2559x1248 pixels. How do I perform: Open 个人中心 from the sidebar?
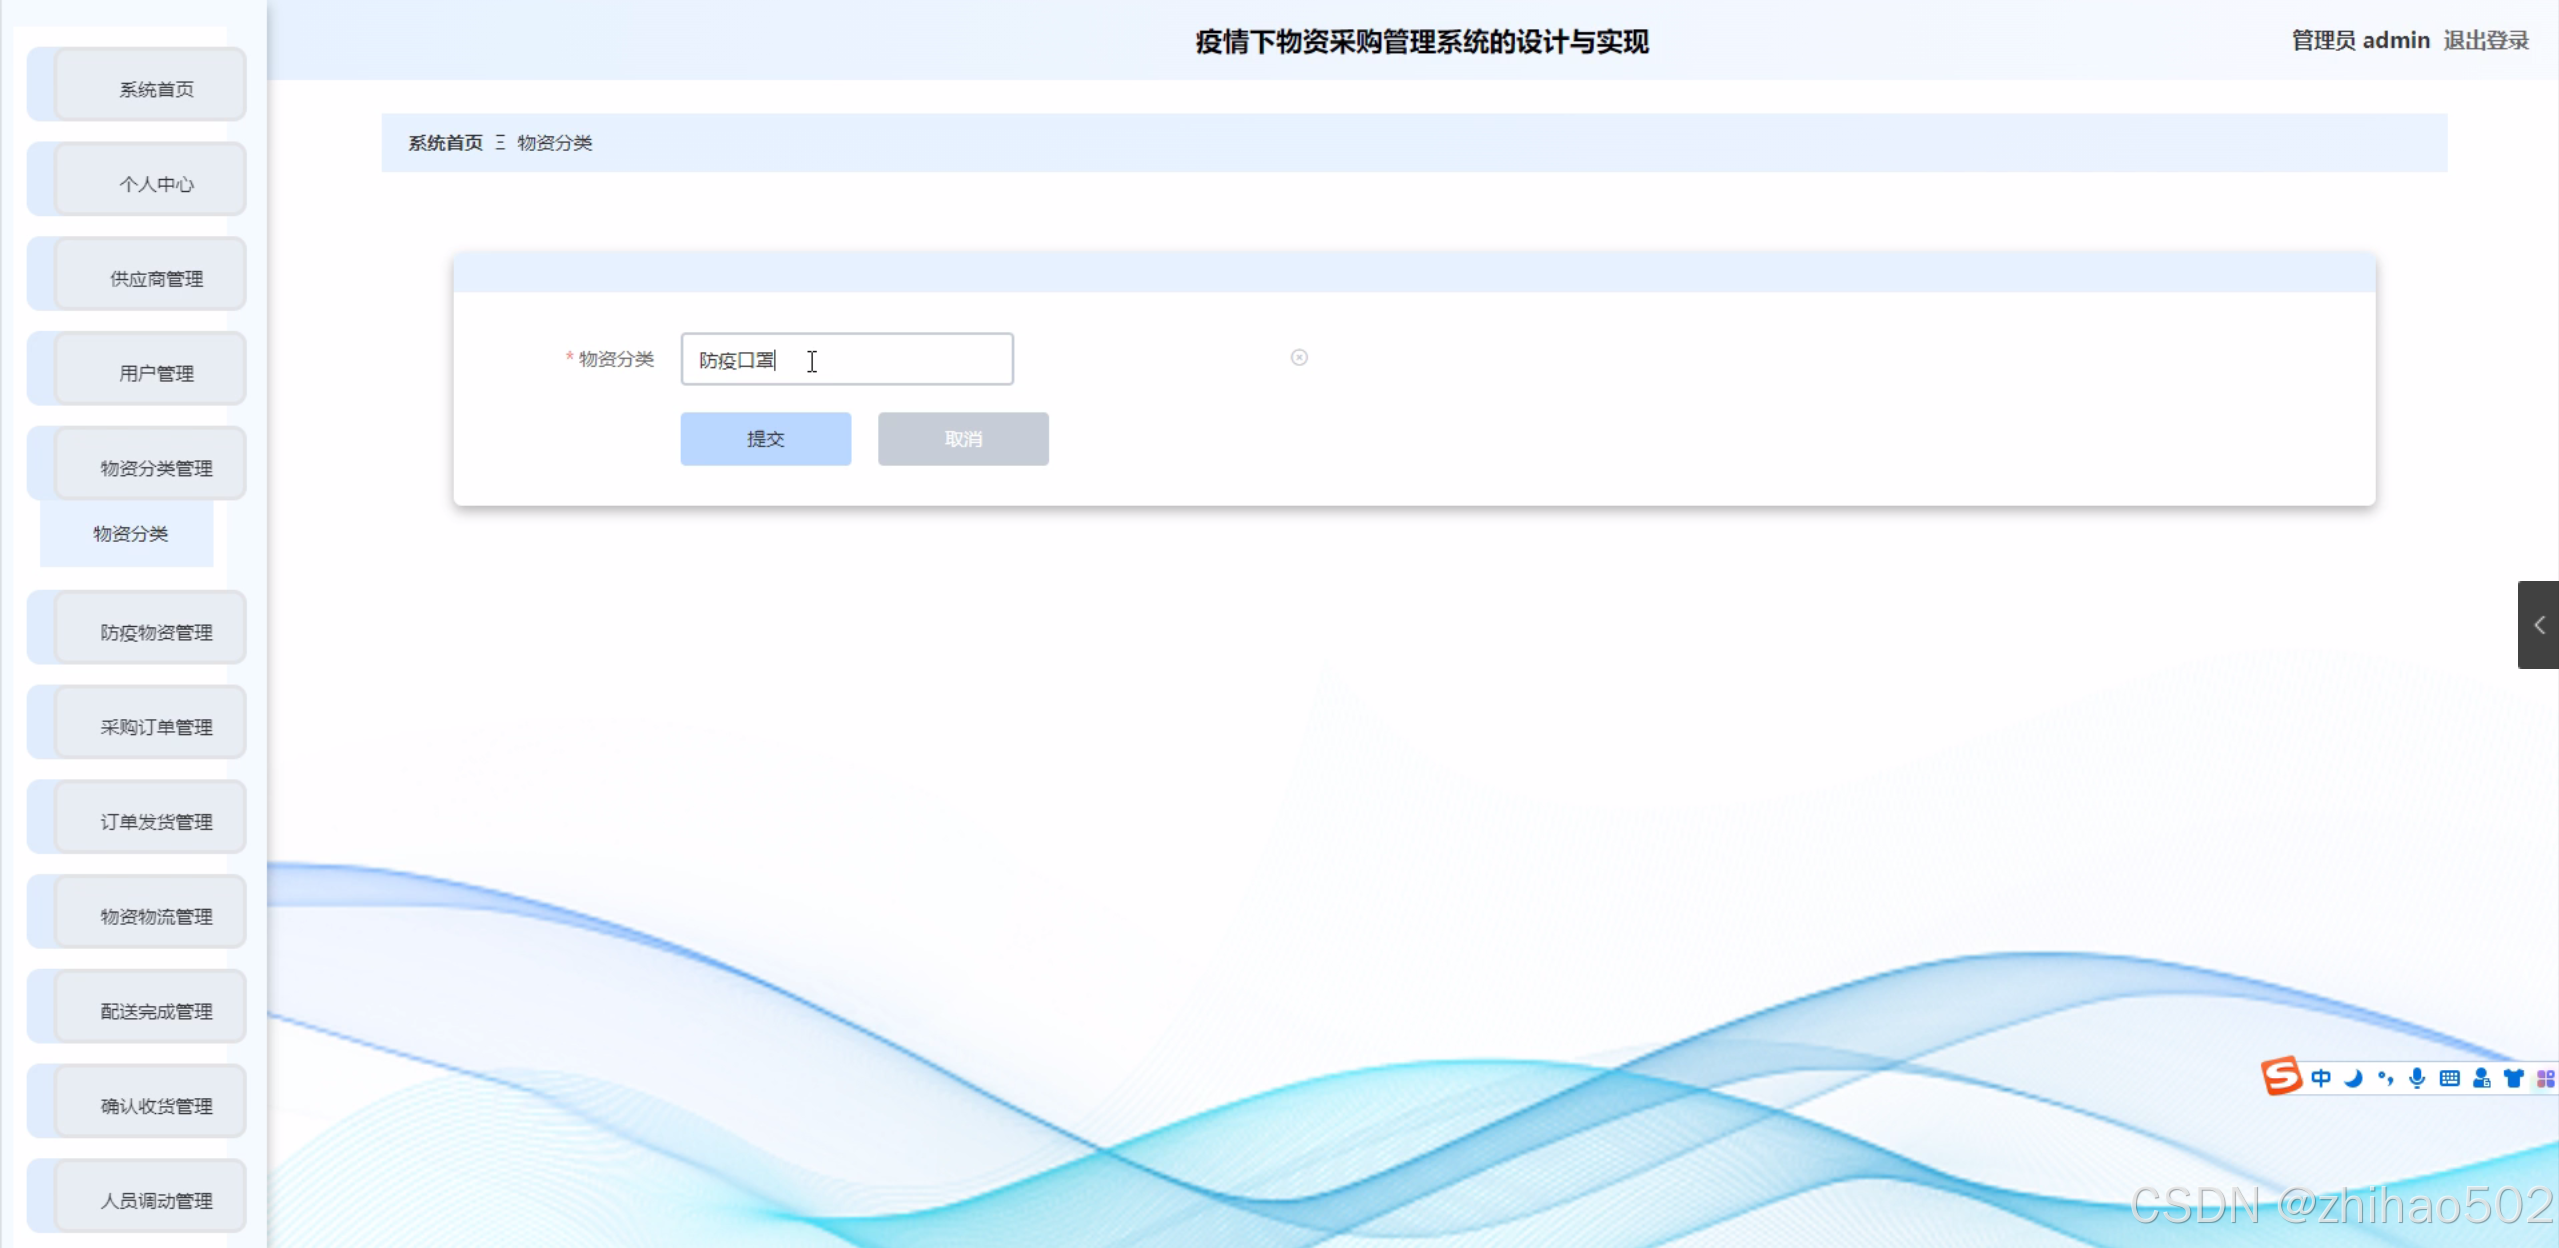coord(155,183)
